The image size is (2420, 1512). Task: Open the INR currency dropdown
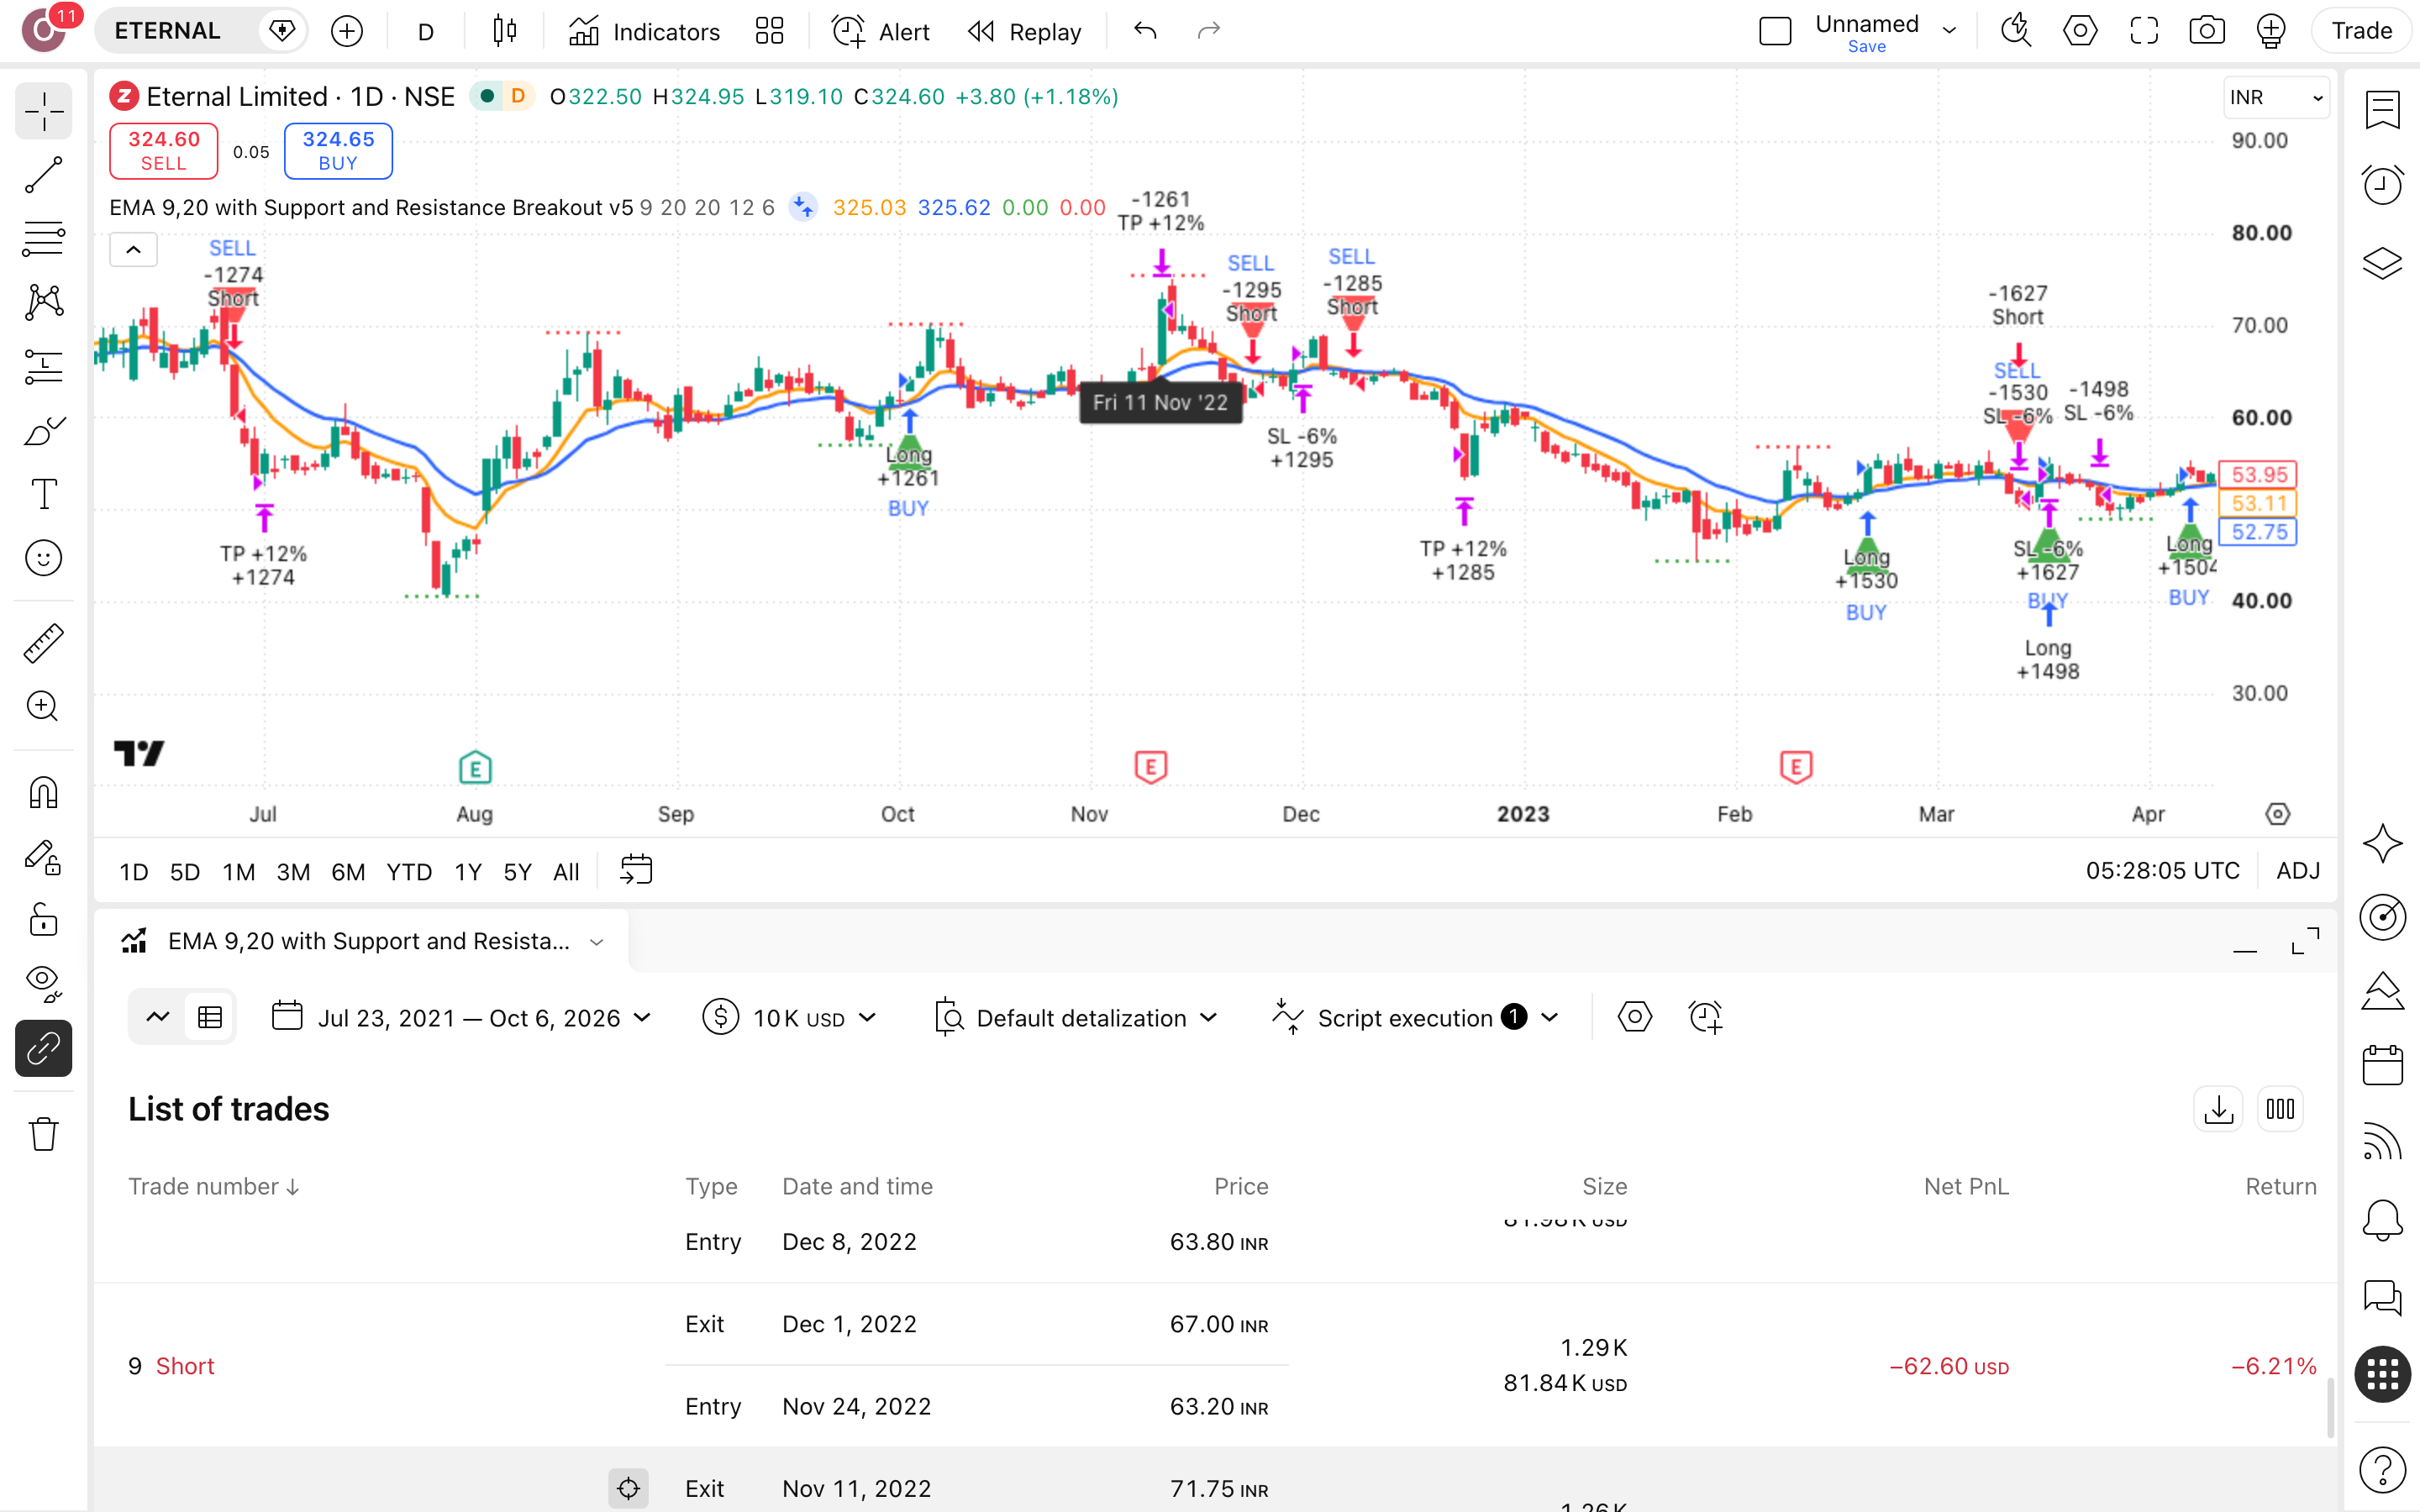(x=2276, y=97)
